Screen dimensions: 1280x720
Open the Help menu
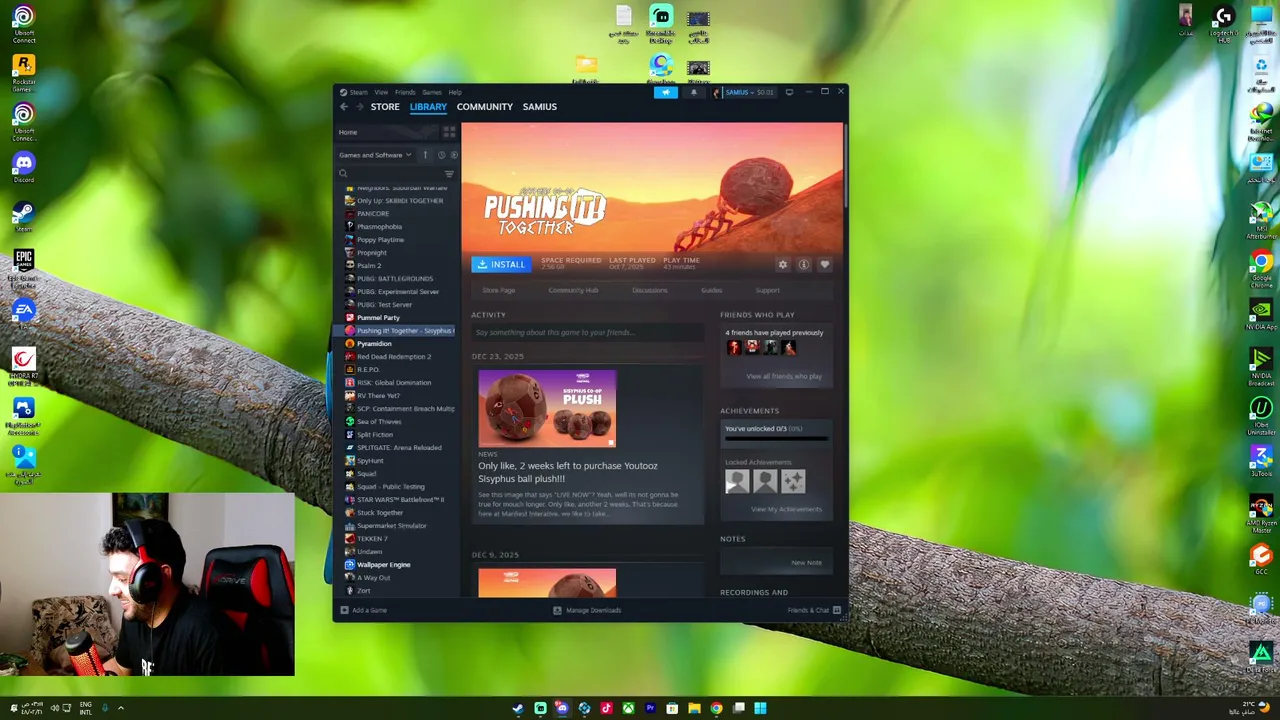click(455, 92)
